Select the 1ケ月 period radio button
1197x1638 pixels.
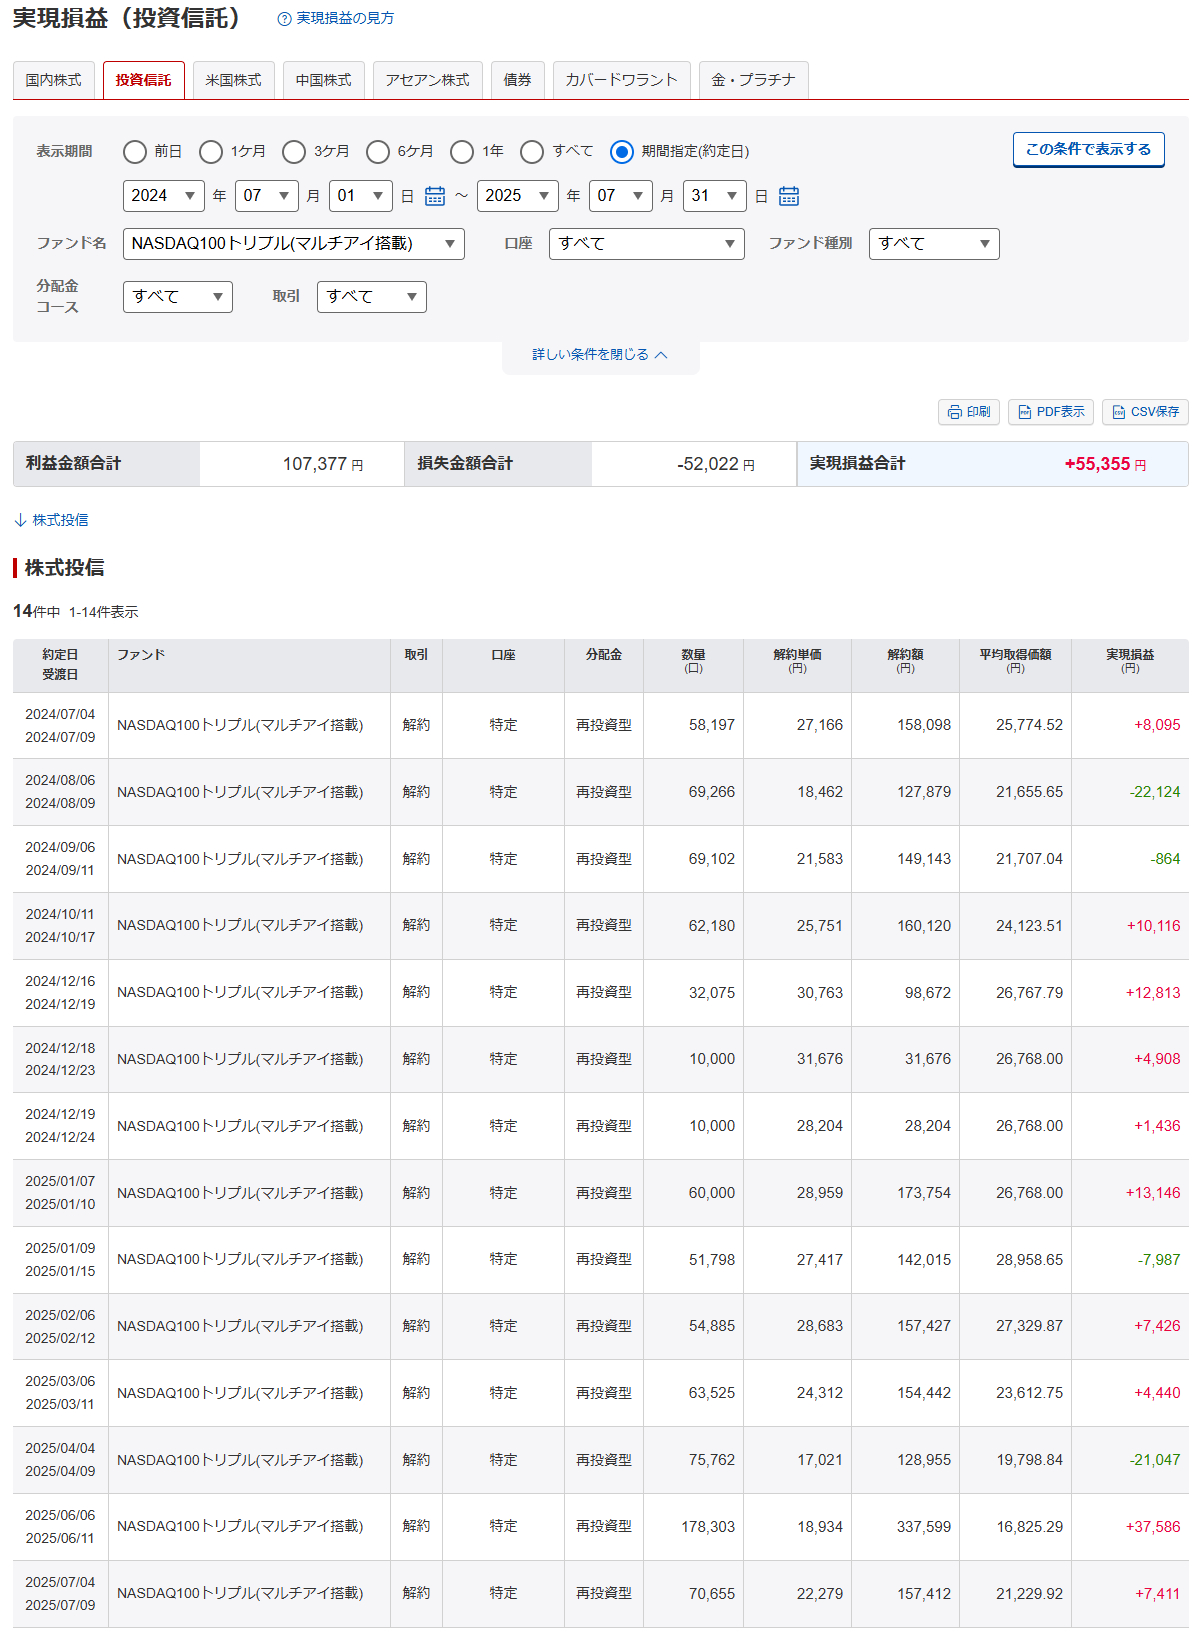click(x=211, y=152)
